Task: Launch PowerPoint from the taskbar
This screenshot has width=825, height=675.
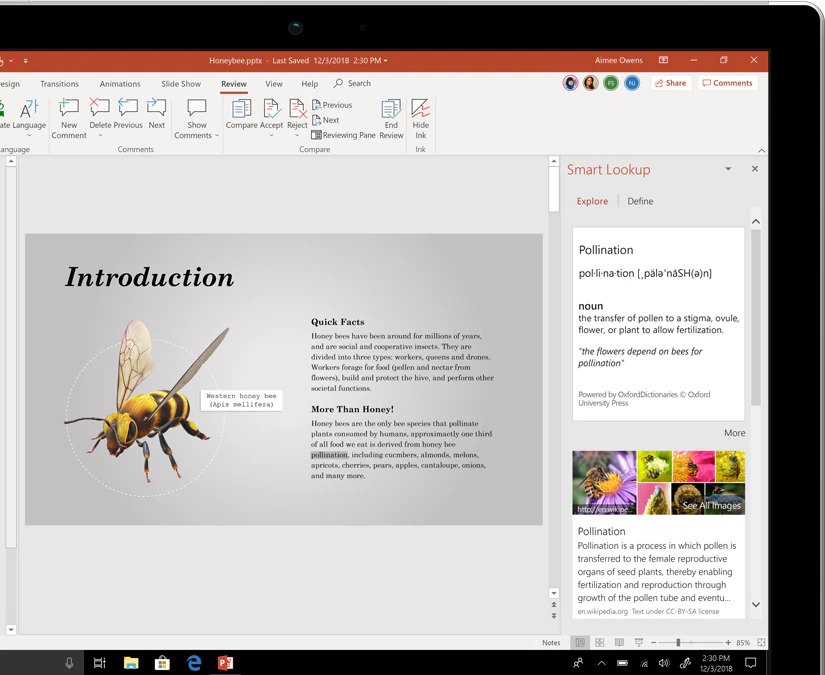Action: pyautogui.click(x=225, y=663)
